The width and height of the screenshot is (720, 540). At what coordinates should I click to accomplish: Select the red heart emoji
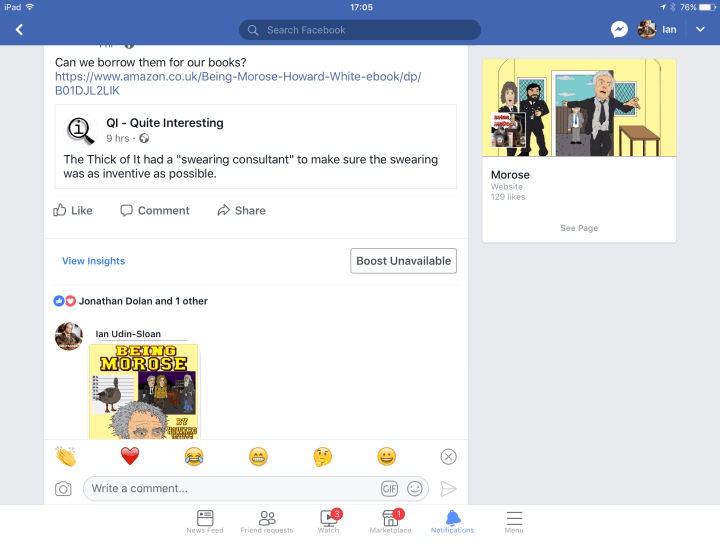point(129,457)
